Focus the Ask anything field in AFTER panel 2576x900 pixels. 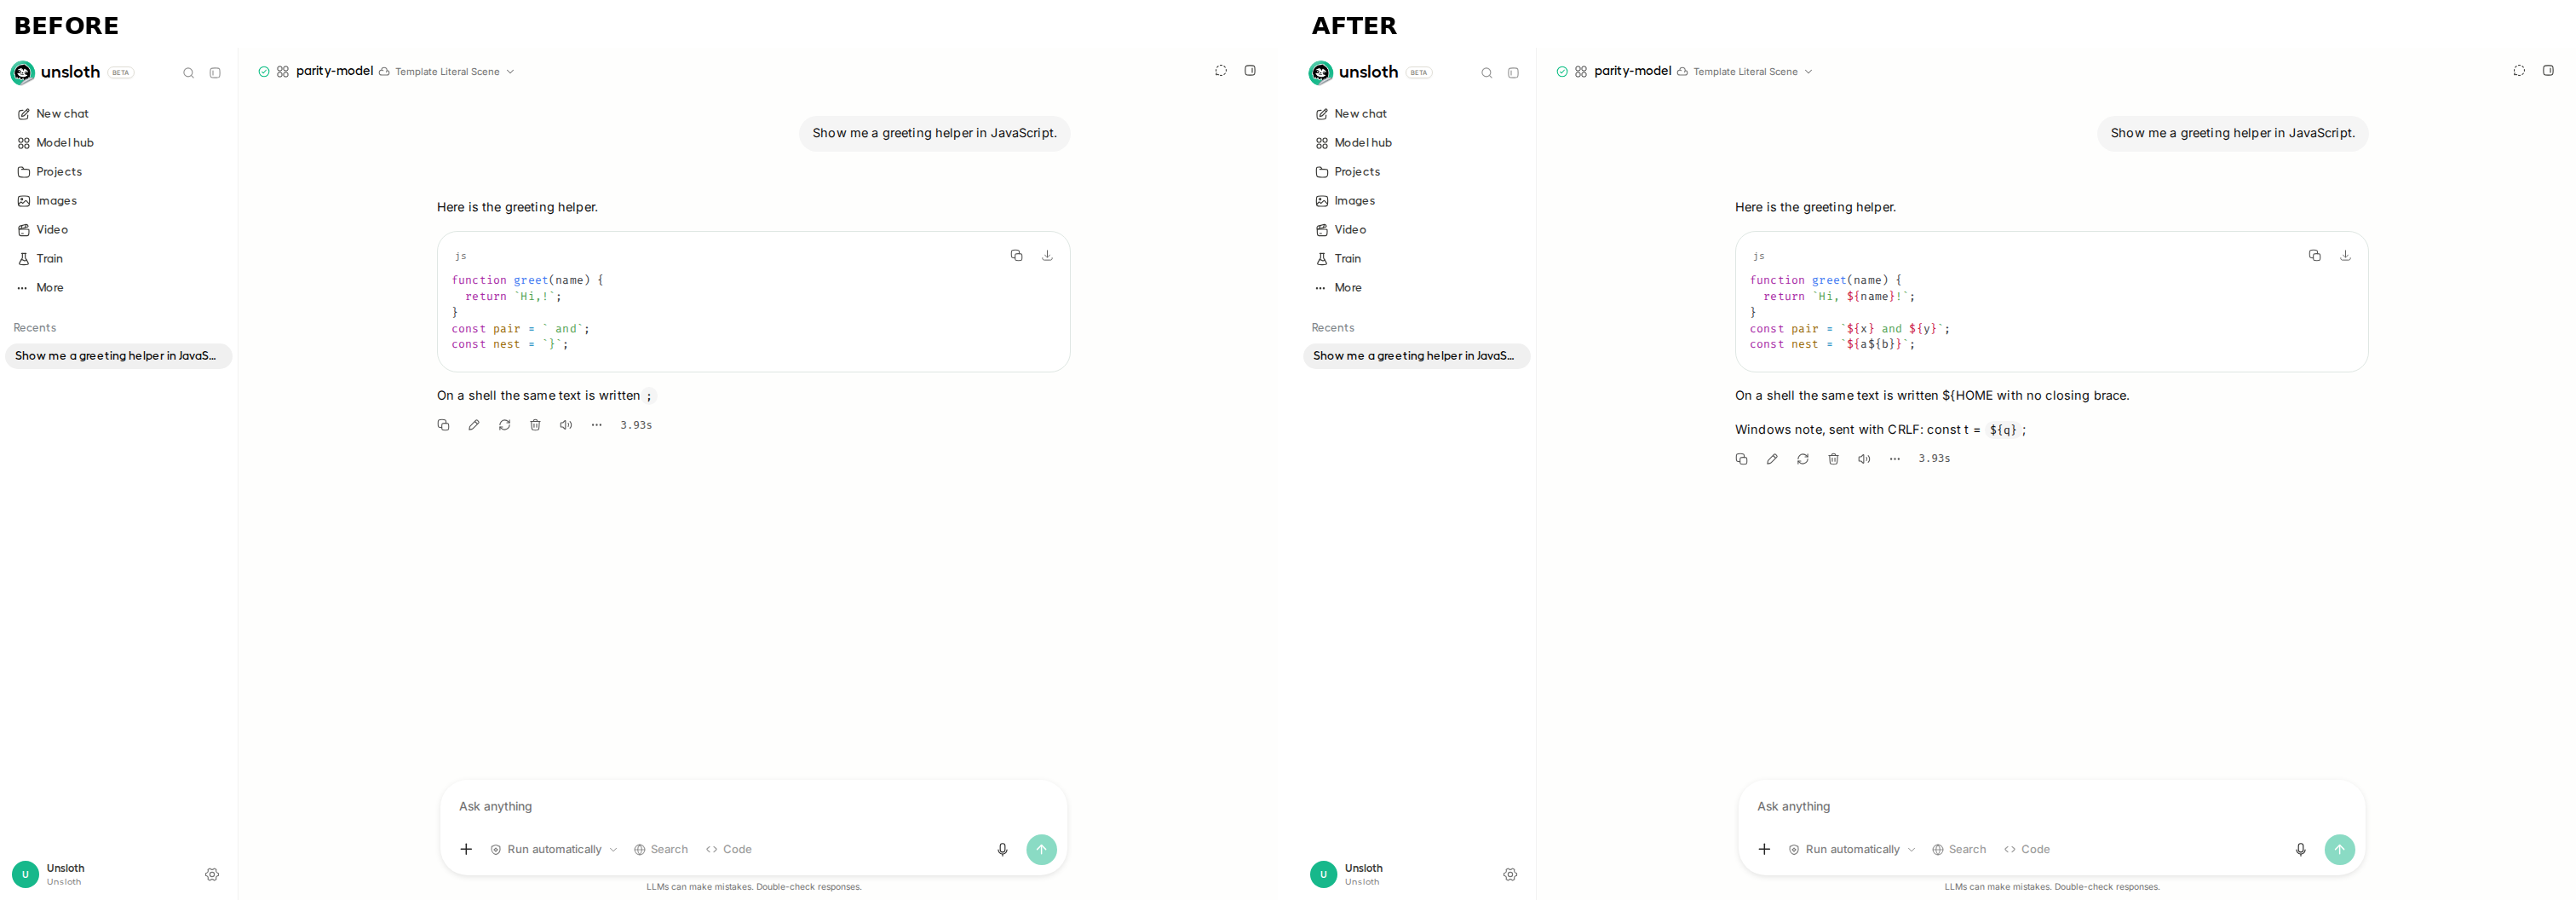[x=2051, y=806]
